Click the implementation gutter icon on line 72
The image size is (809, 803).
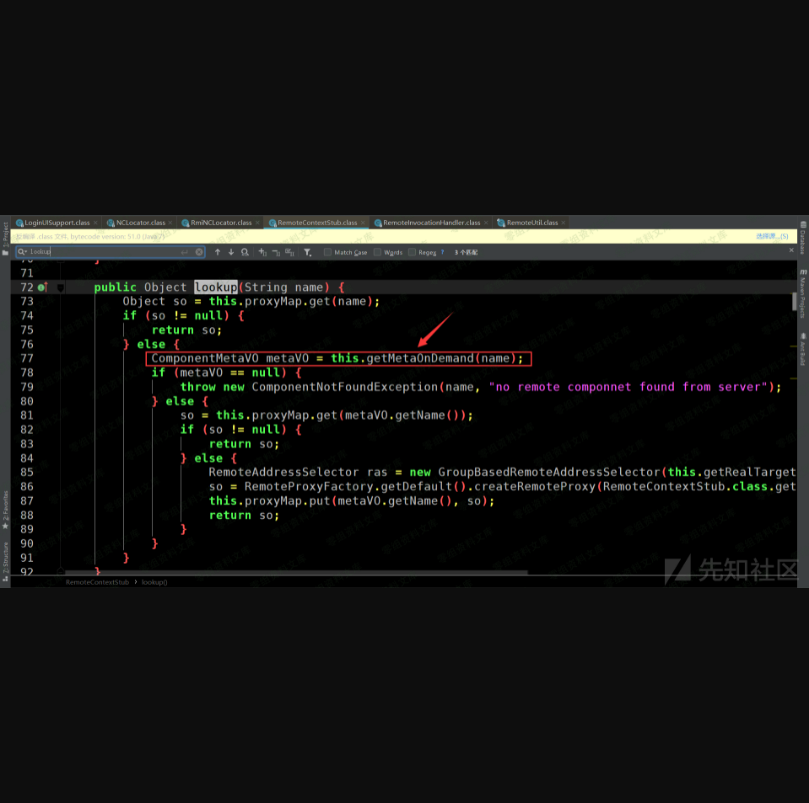(42, 288)
